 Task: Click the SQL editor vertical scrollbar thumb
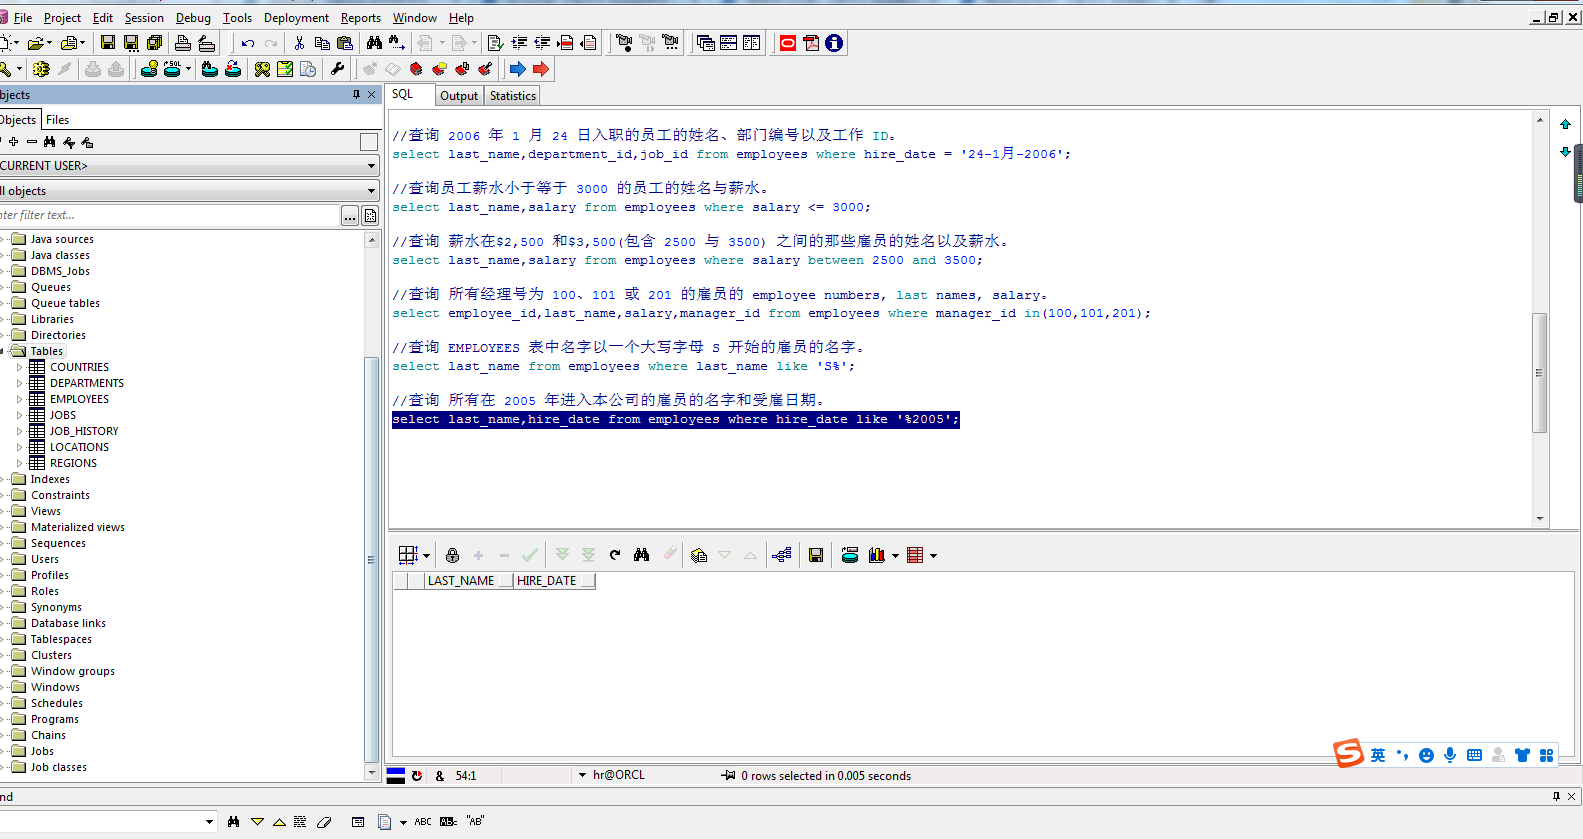click(1540, 372)
